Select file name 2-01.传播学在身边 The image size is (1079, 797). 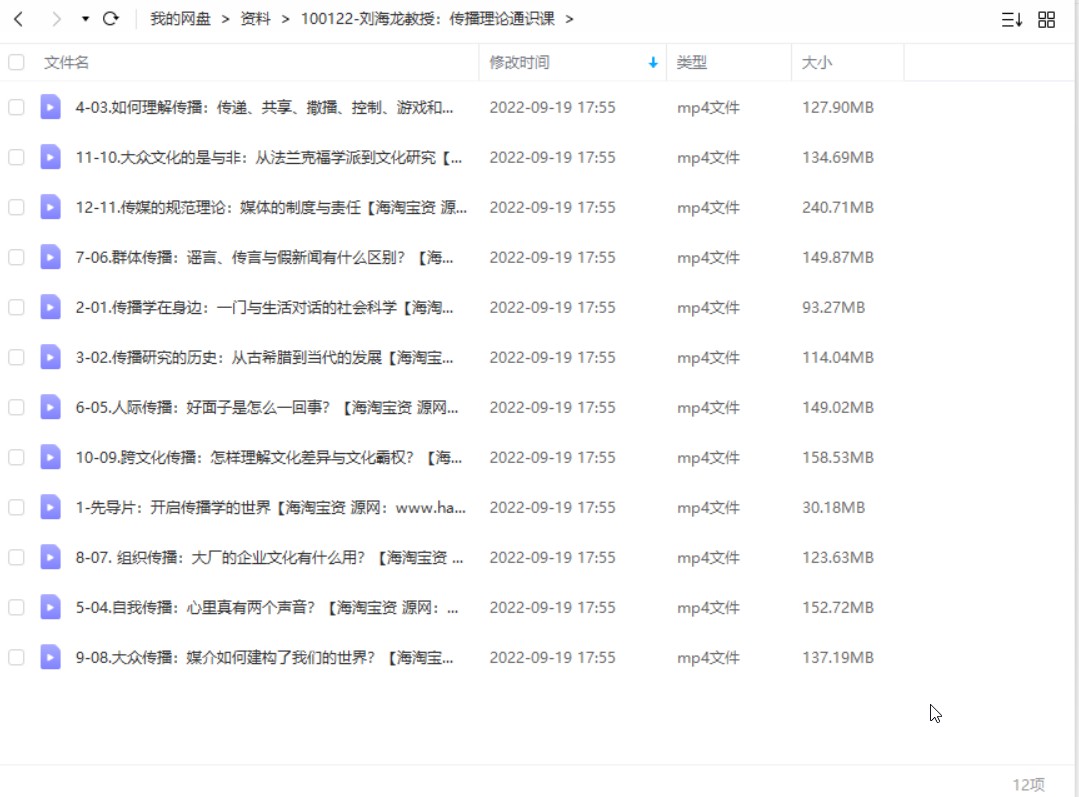(264, 308)
